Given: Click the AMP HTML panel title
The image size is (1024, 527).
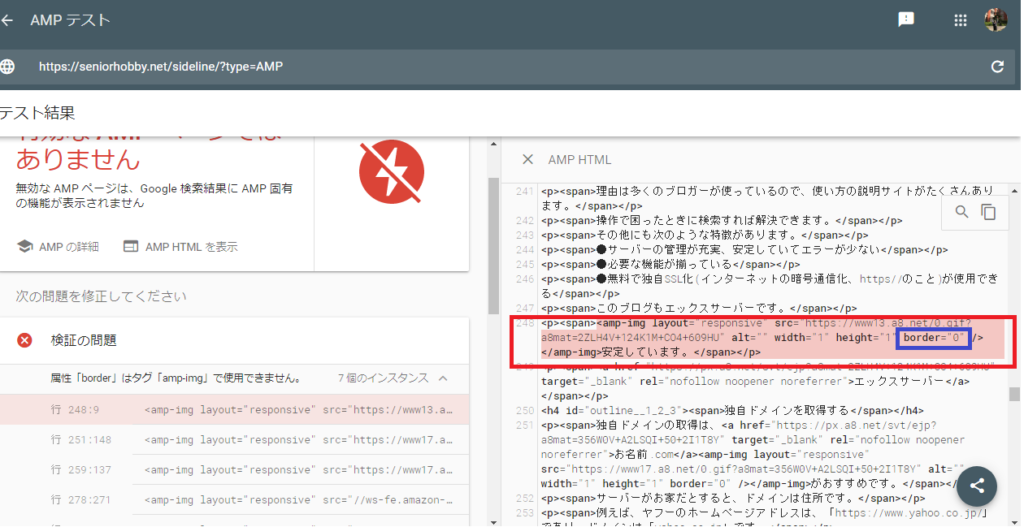Looking at the screenshot, I should pos(580,160).
